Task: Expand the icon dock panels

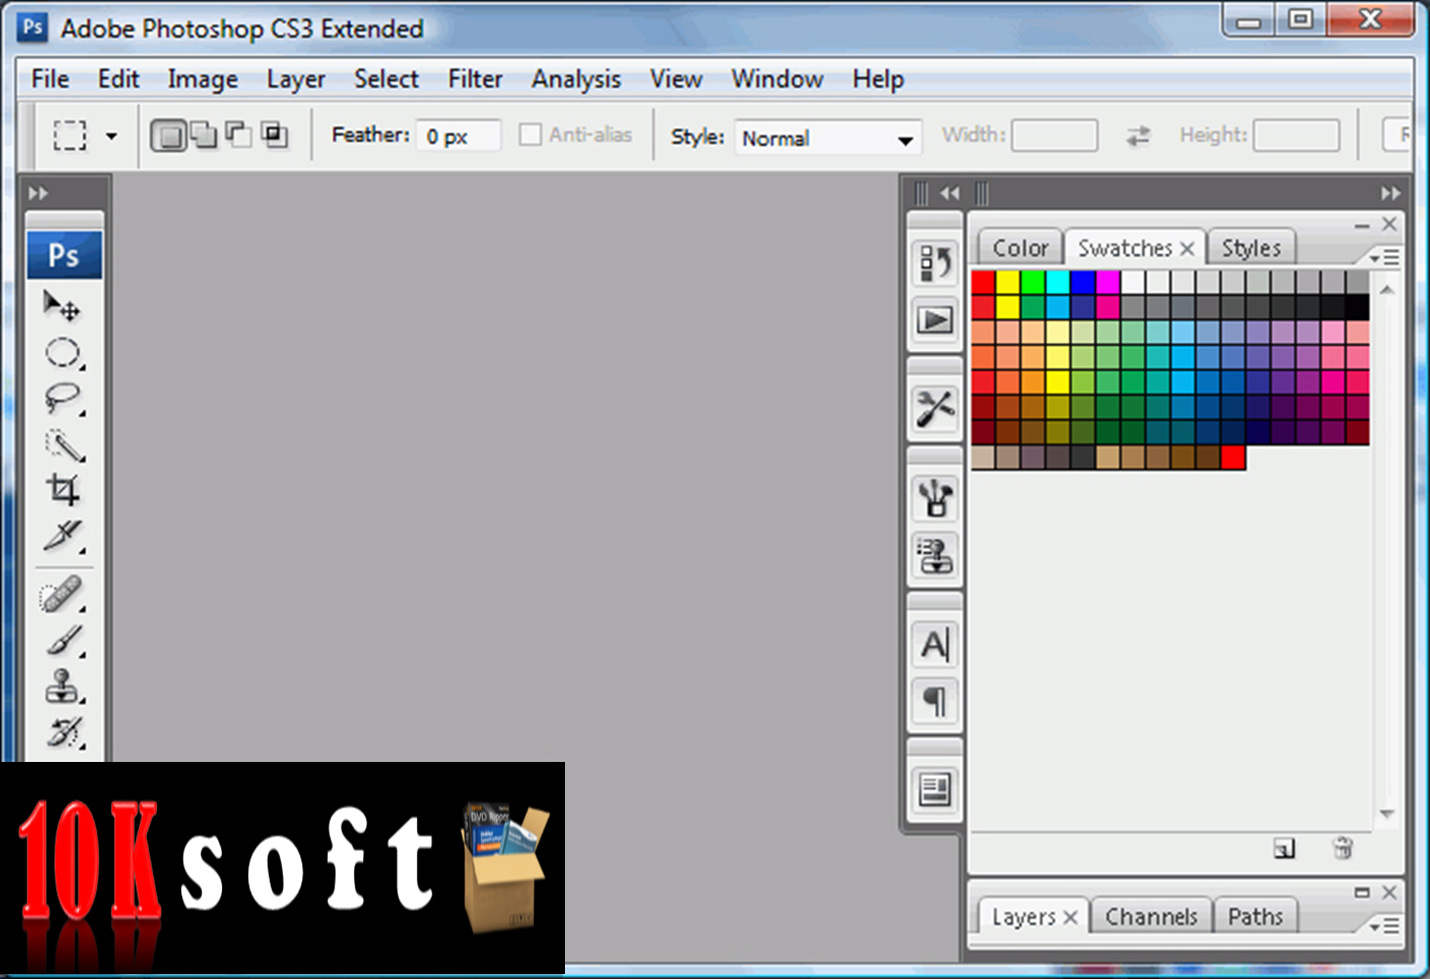Action: point(950,193)
